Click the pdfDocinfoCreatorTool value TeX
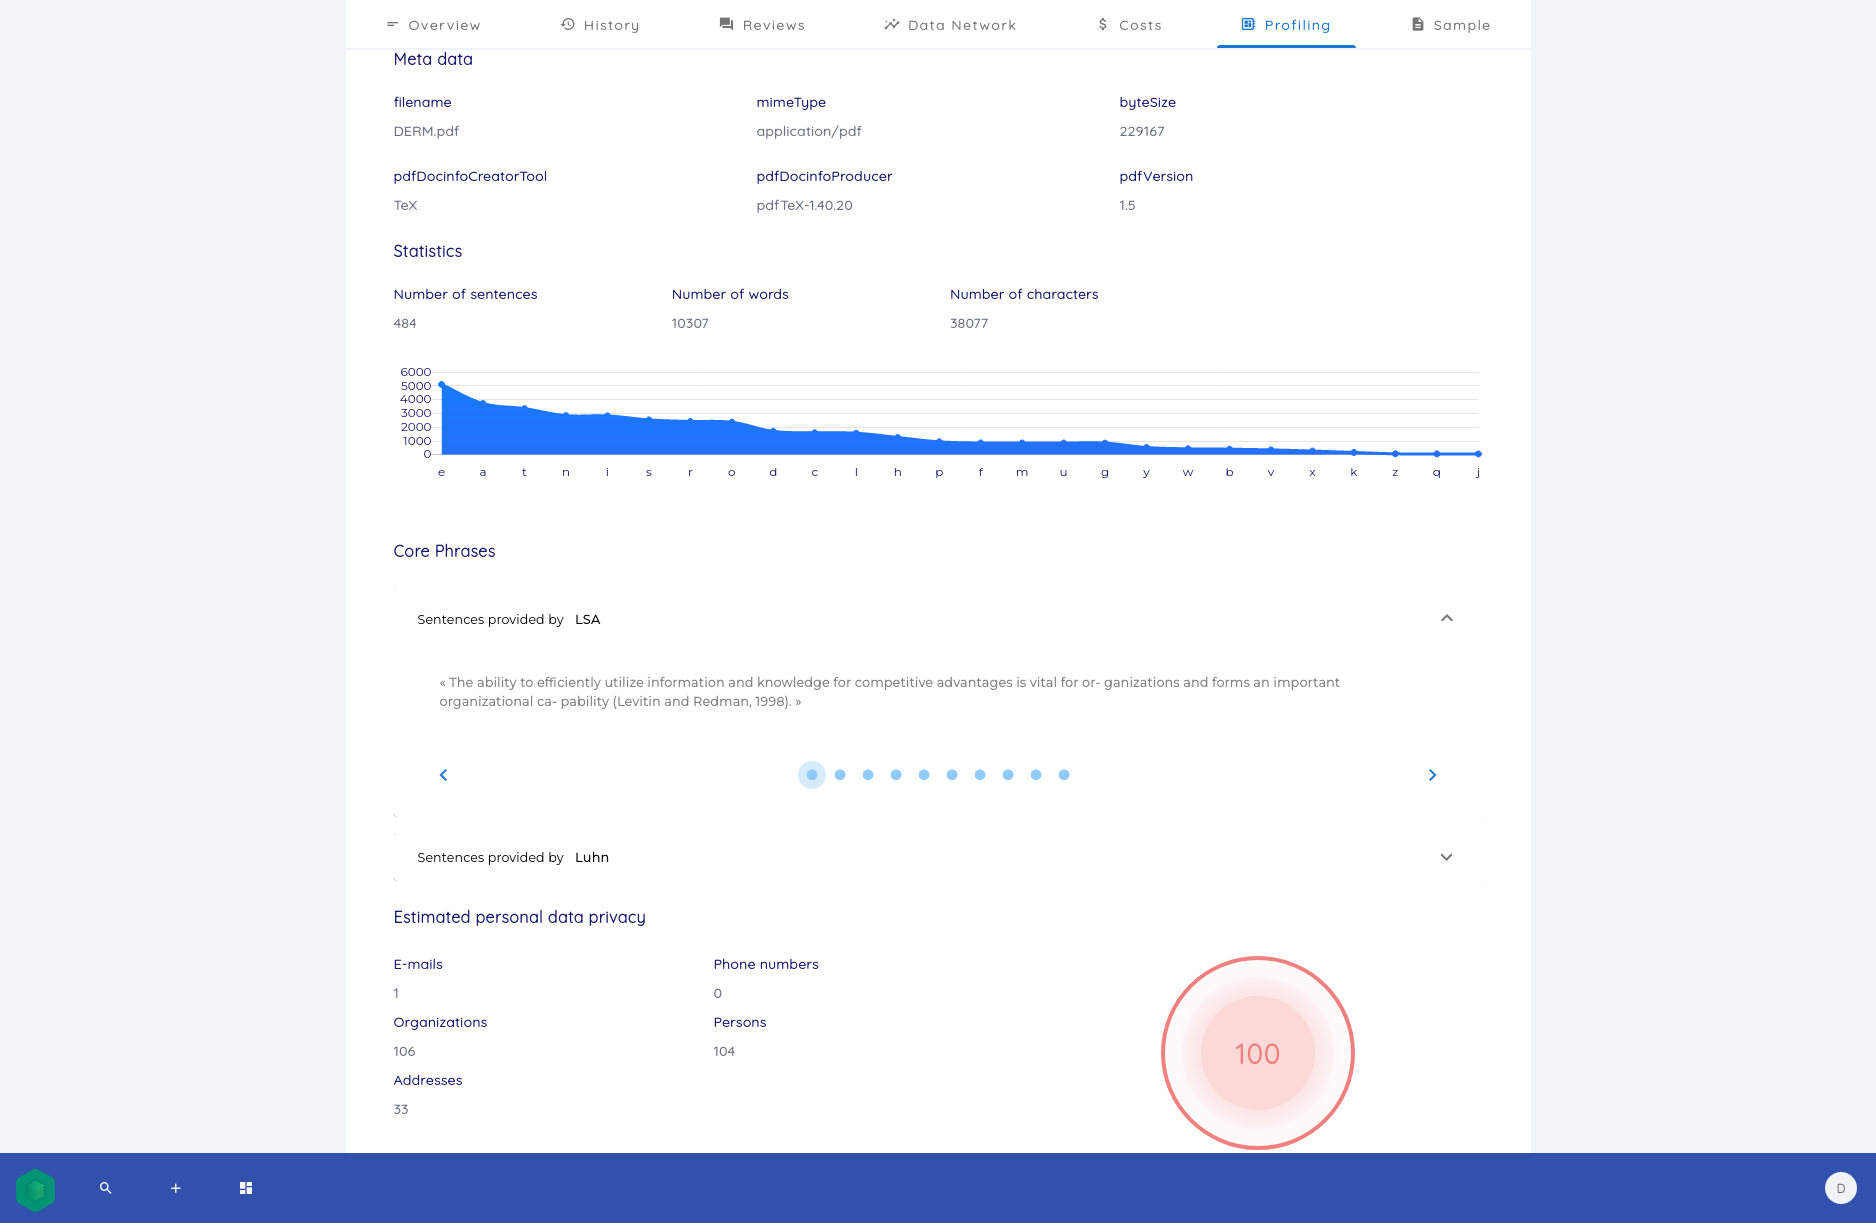The width and height of the screenshot is (1876, 1223). pos(405,205)
